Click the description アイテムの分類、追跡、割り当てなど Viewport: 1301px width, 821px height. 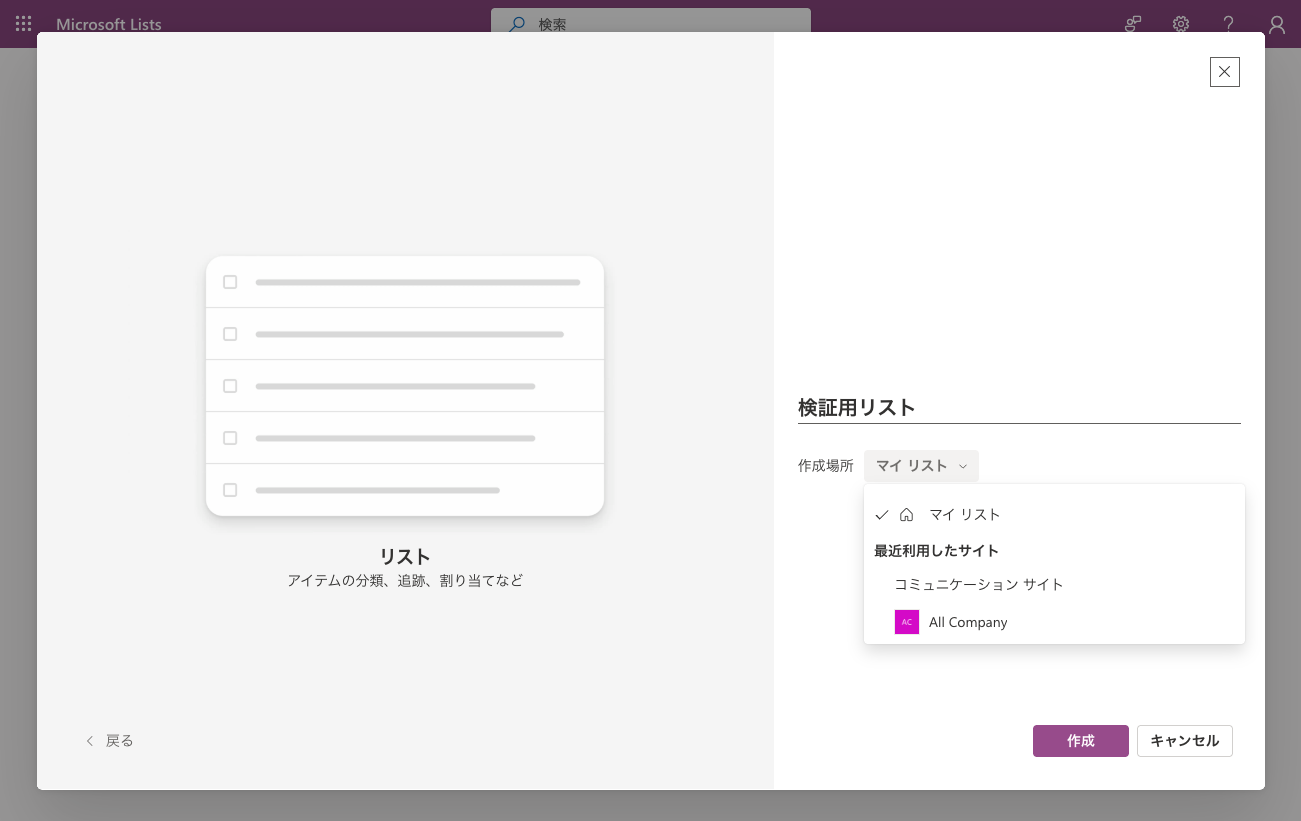(x=405, y=581)
